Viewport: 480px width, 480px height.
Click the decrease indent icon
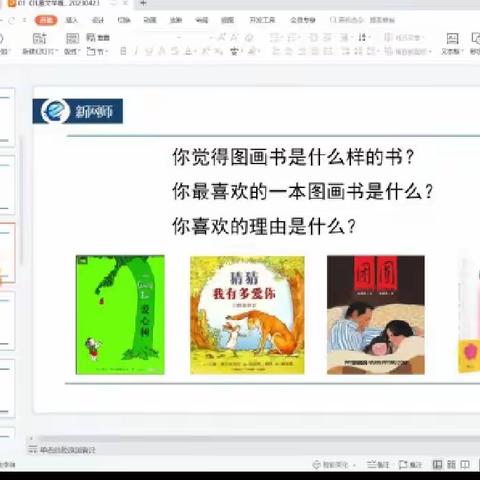pos(314,37)
